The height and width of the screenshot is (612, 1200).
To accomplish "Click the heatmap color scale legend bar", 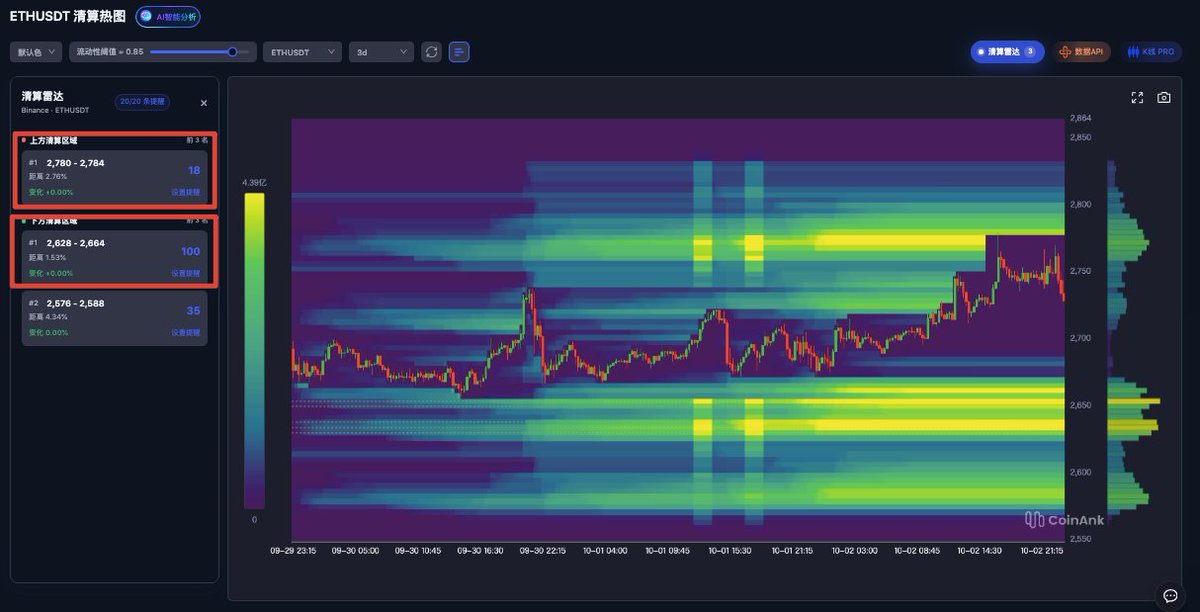I will point(254,350).
